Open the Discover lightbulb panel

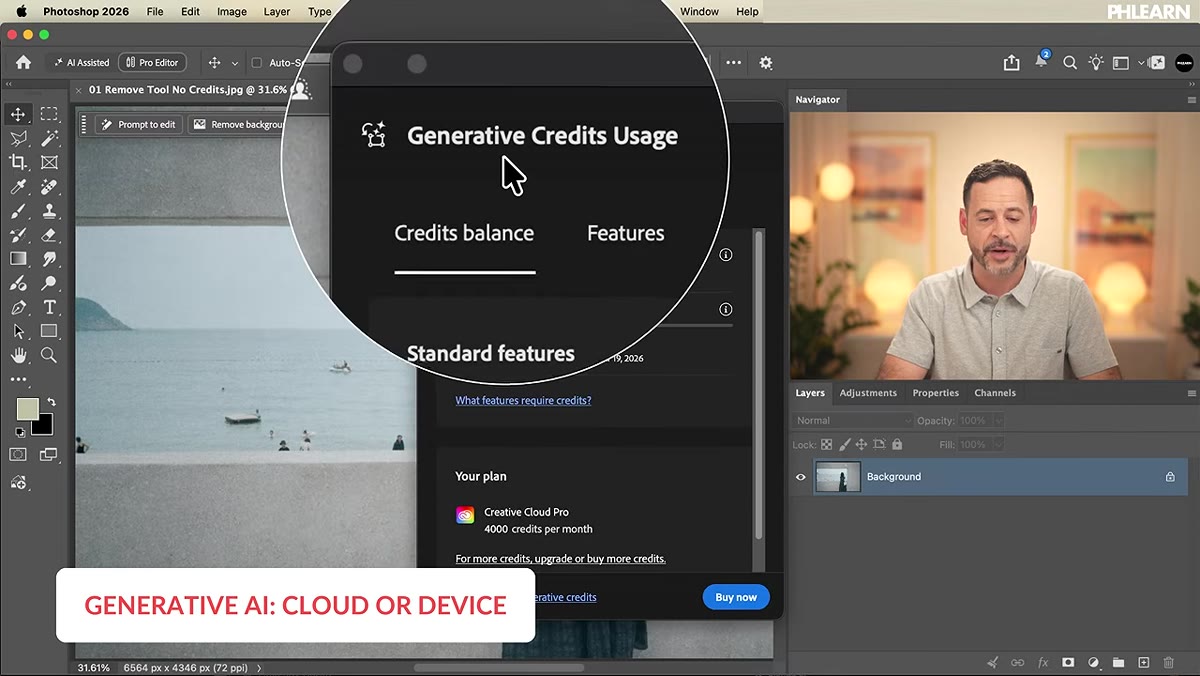pos(1096,62)
